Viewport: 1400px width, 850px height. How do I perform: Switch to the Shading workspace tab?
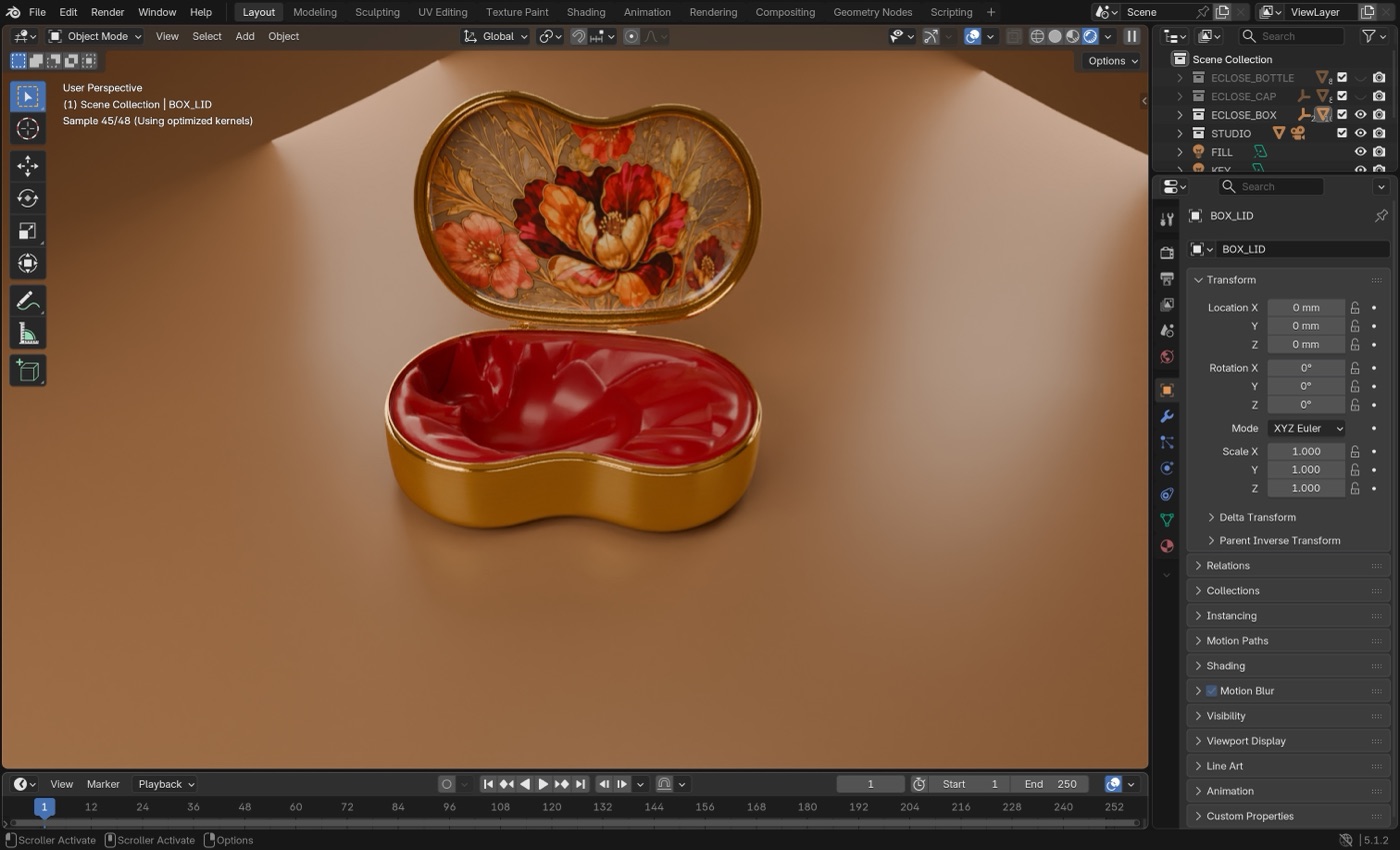click(585, 12)
